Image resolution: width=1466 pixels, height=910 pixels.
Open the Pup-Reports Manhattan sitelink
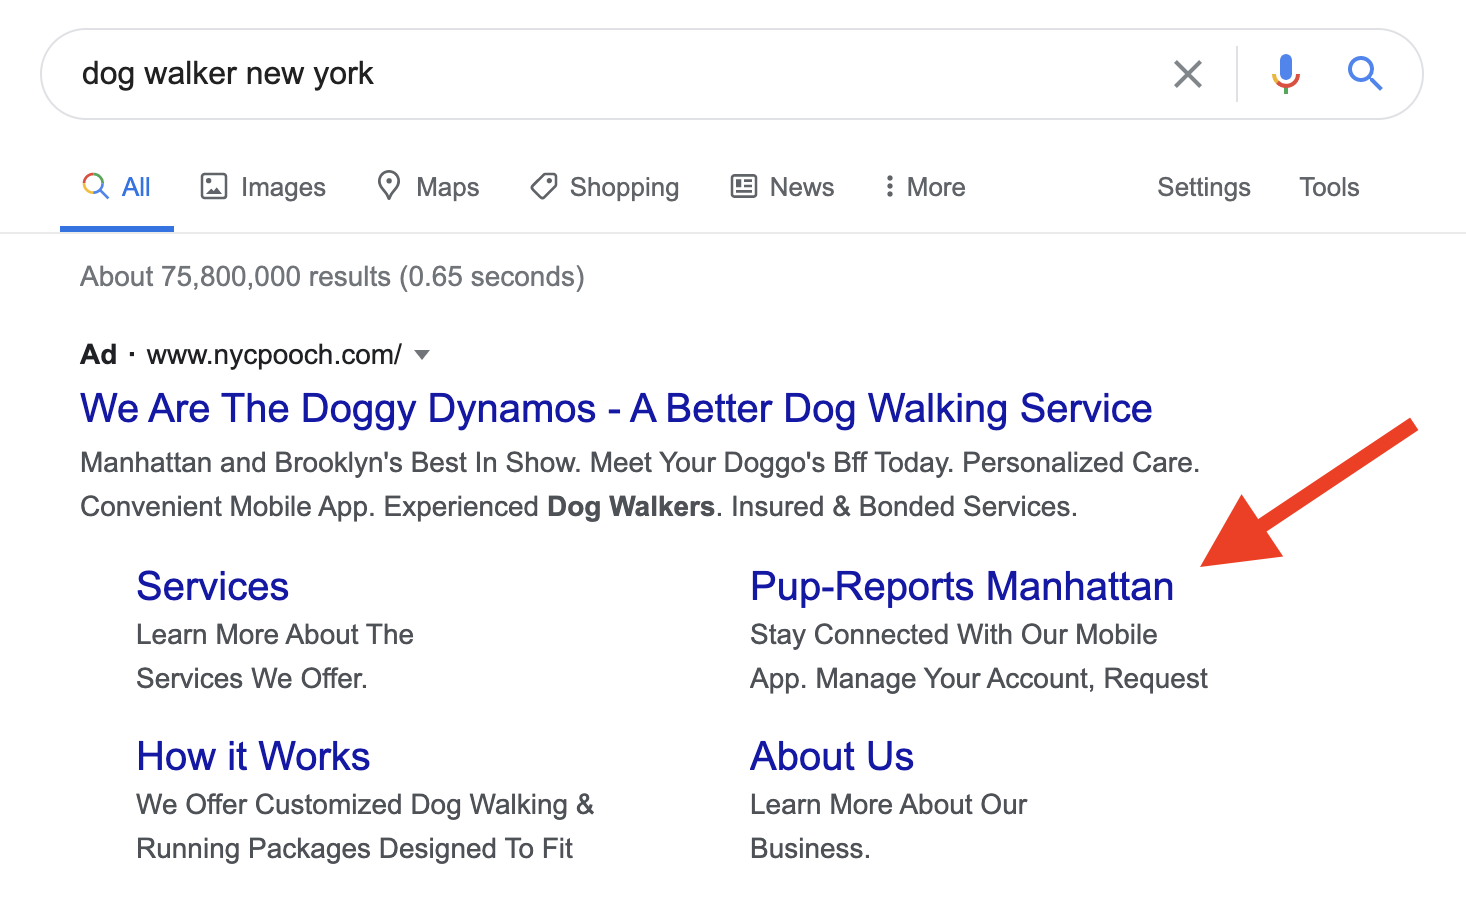click(x=962, y=587)
